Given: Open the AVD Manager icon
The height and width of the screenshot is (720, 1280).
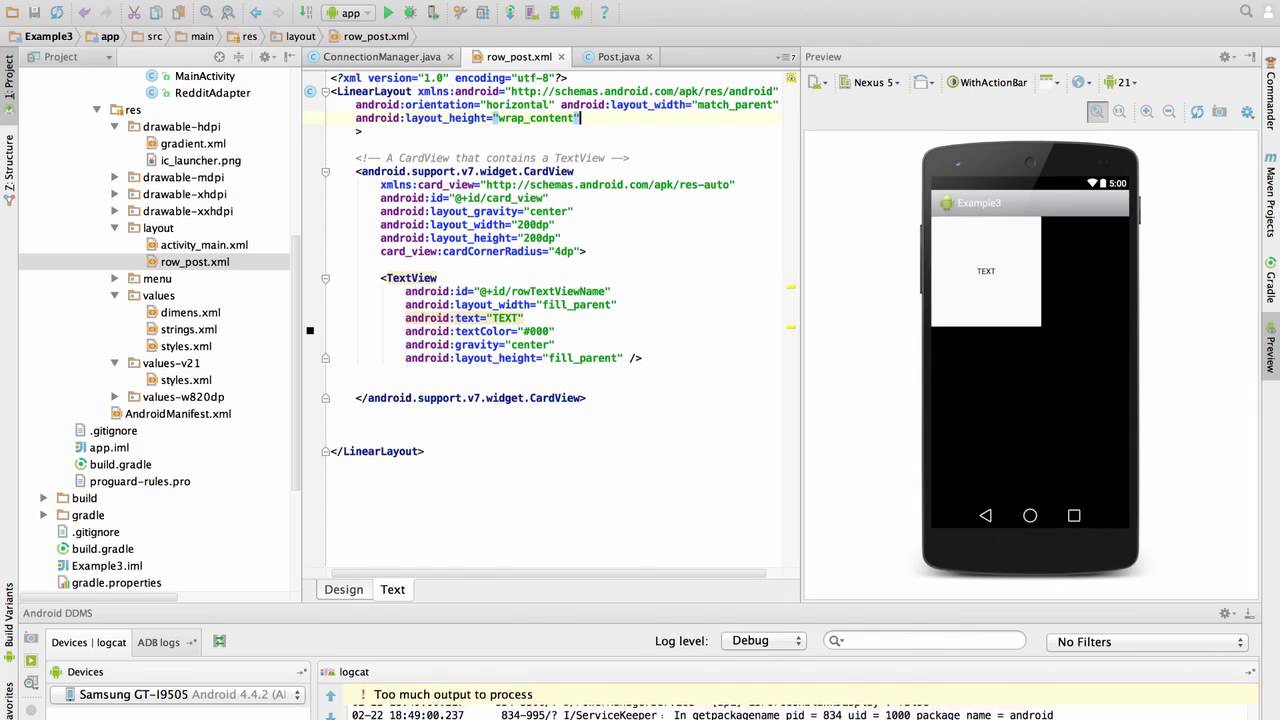Looking at the screenshot, I should [x=533, y=13].
